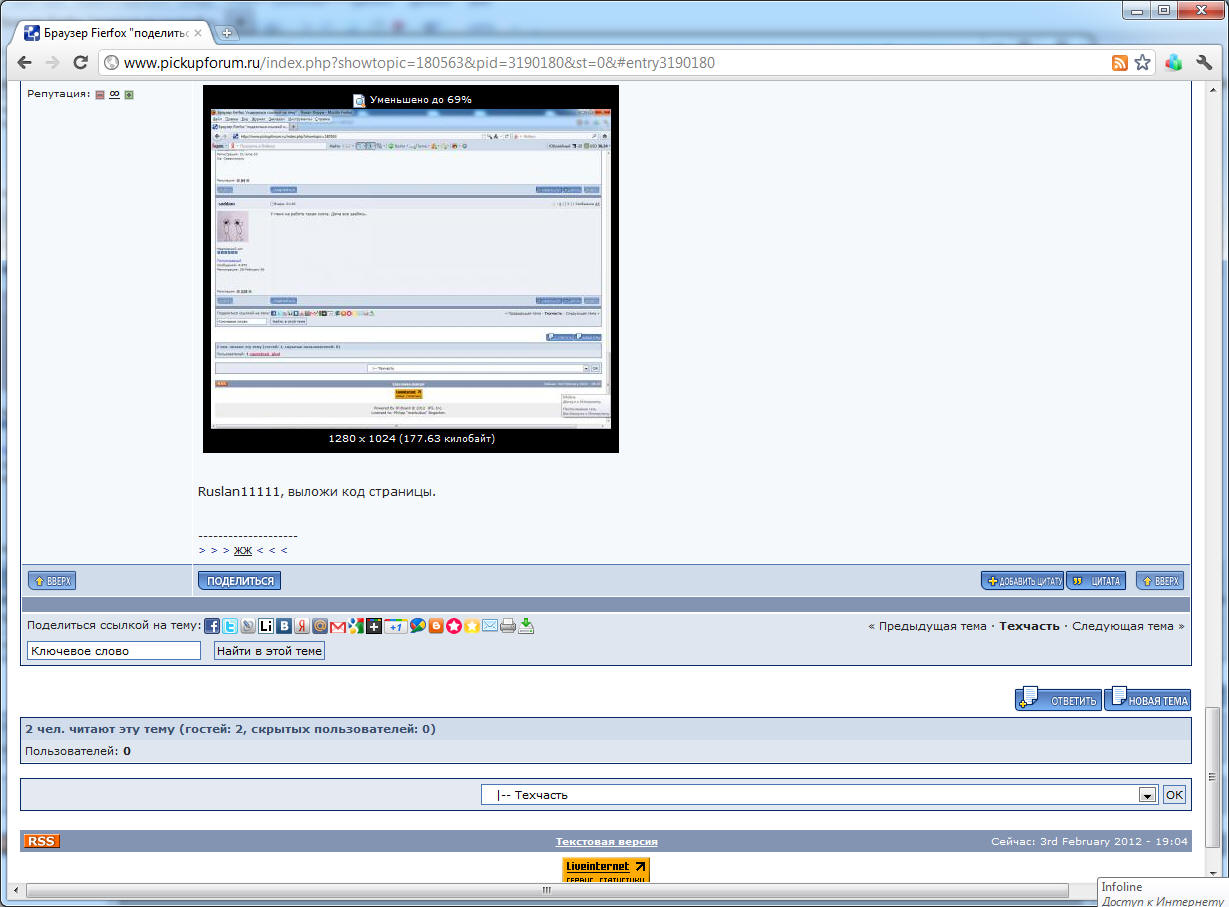Click the ЦИТАТА quote button
This screenshot has height=907, width=1229.
pos(1097,581)
